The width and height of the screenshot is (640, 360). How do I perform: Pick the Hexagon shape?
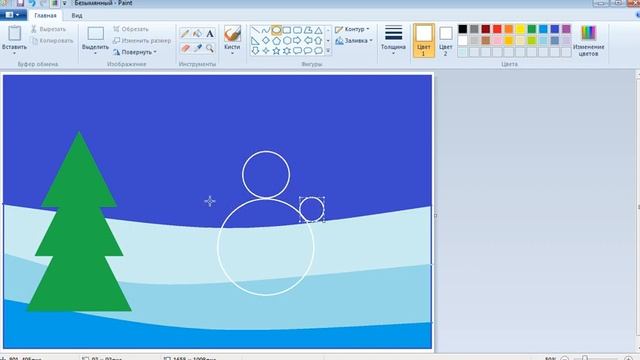(x=287, y=40)
